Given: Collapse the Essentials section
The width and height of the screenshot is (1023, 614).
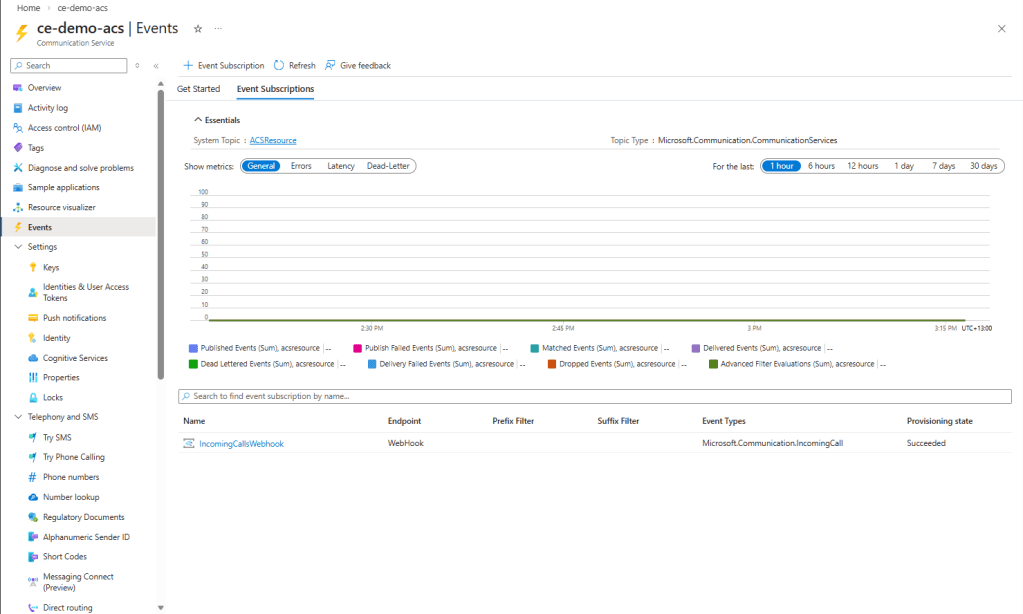Looking at the screenshot, I should click(198, 120).
